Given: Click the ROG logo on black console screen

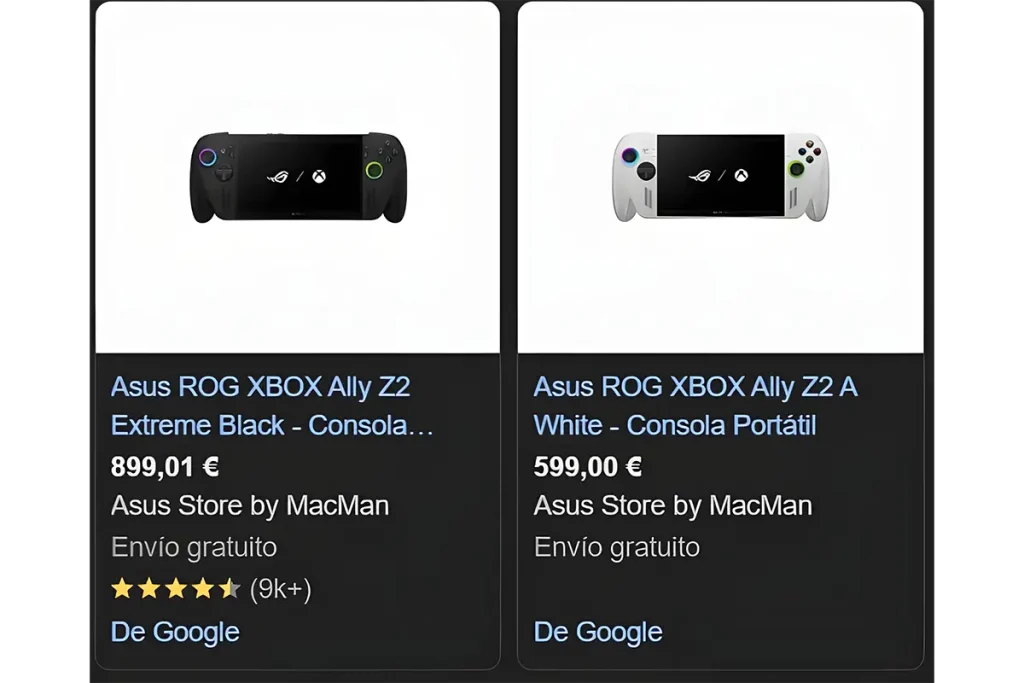Looking at the screenshot, I should pyautogui.click(x=278, y=176).
